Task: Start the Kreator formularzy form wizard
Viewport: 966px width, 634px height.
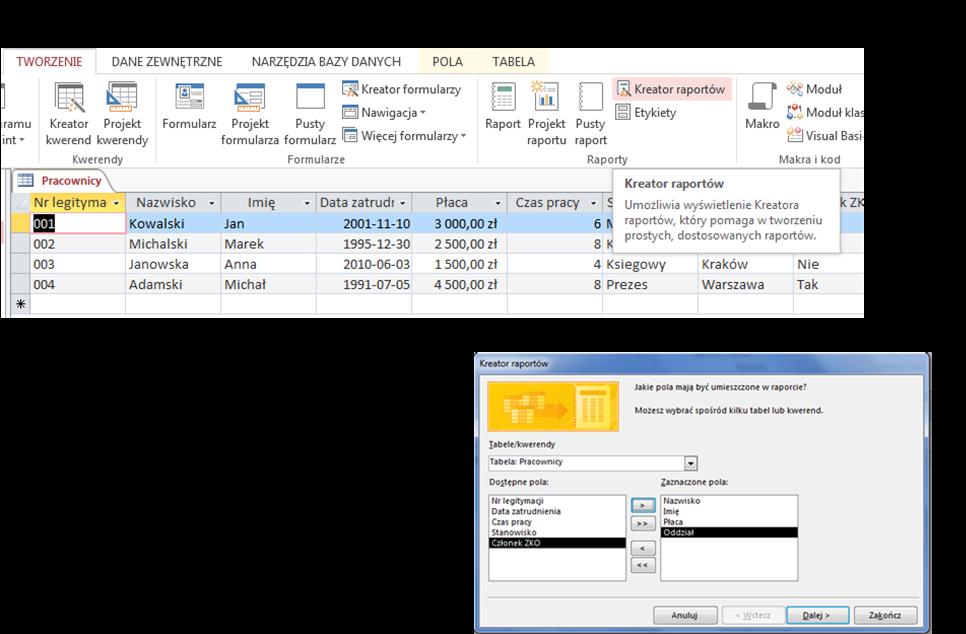Action: click(402, 89)
